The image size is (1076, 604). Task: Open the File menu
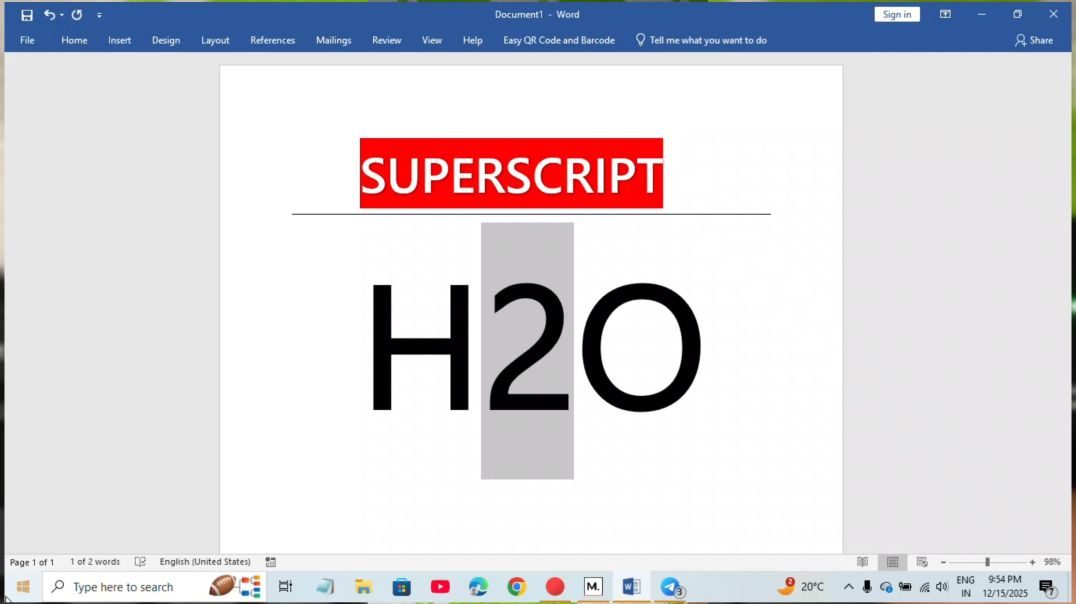coord(26,40)
